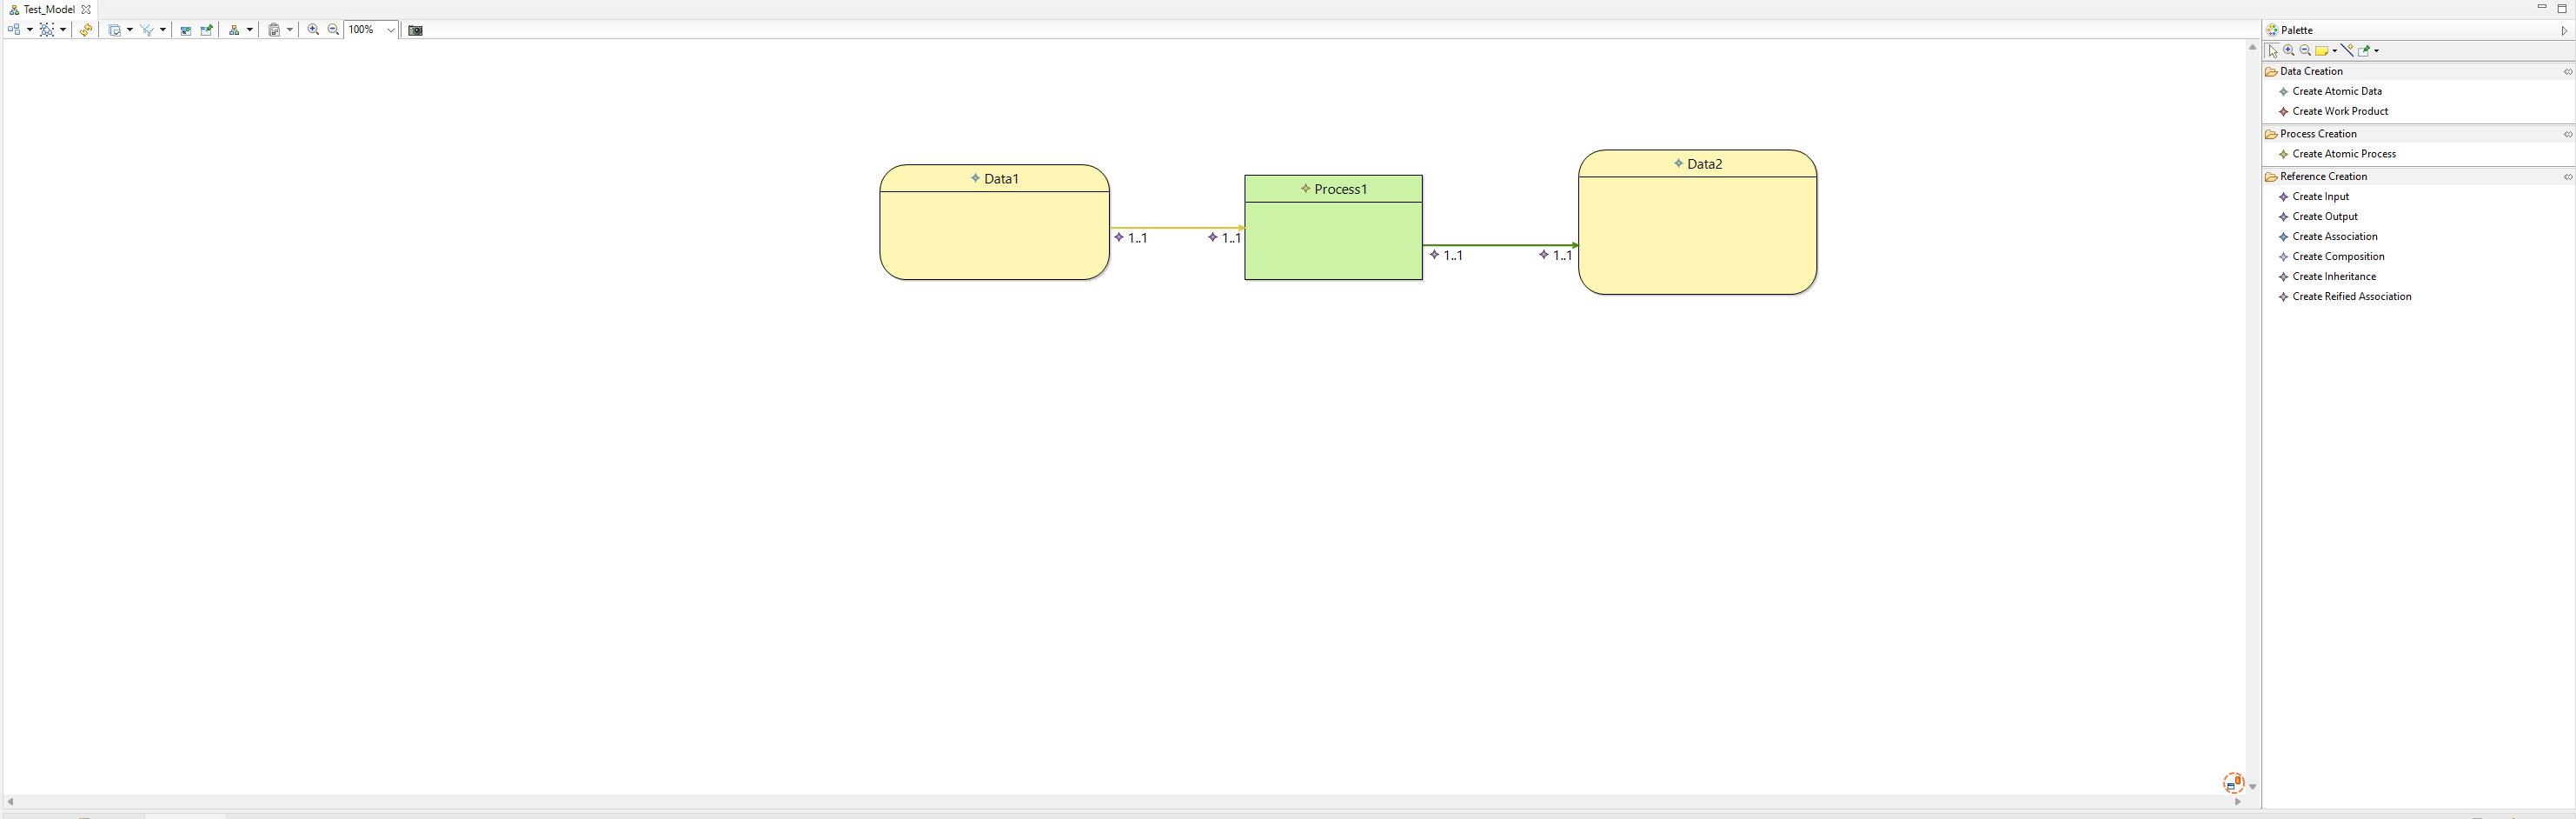
Task: Select the Test_Model editor tab
Action: 49,9
